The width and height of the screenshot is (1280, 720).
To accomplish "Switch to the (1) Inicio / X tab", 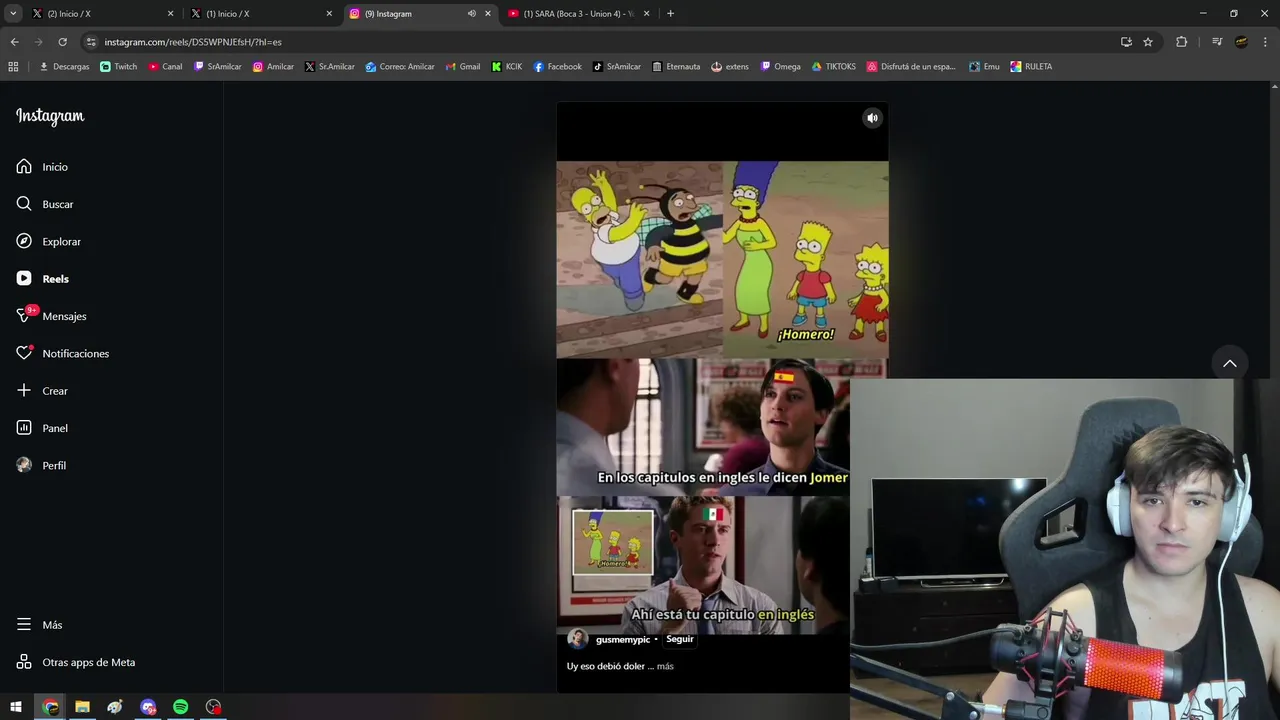I will point(260,14).
